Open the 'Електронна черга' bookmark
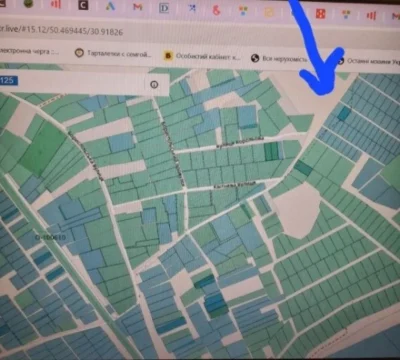400x360 pixels. coord(29,51)
